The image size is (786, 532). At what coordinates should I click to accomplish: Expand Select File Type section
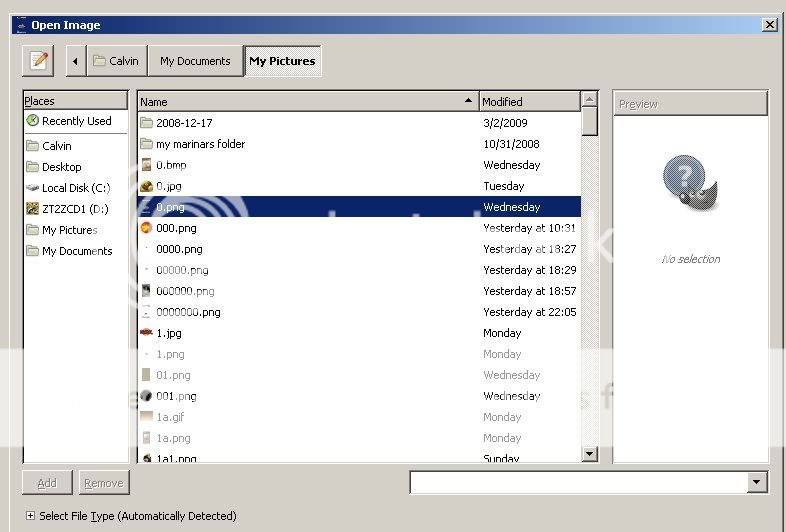pyautogui.click(x=30, y=516)
